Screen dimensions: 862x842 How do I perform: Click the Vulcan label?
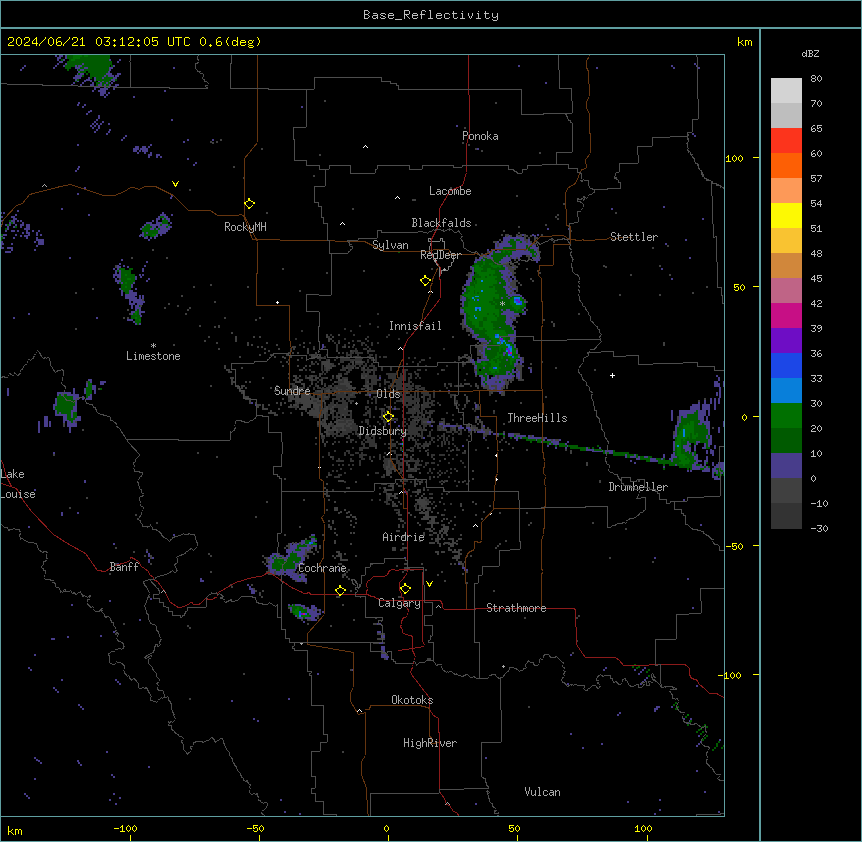coord(542,792)
